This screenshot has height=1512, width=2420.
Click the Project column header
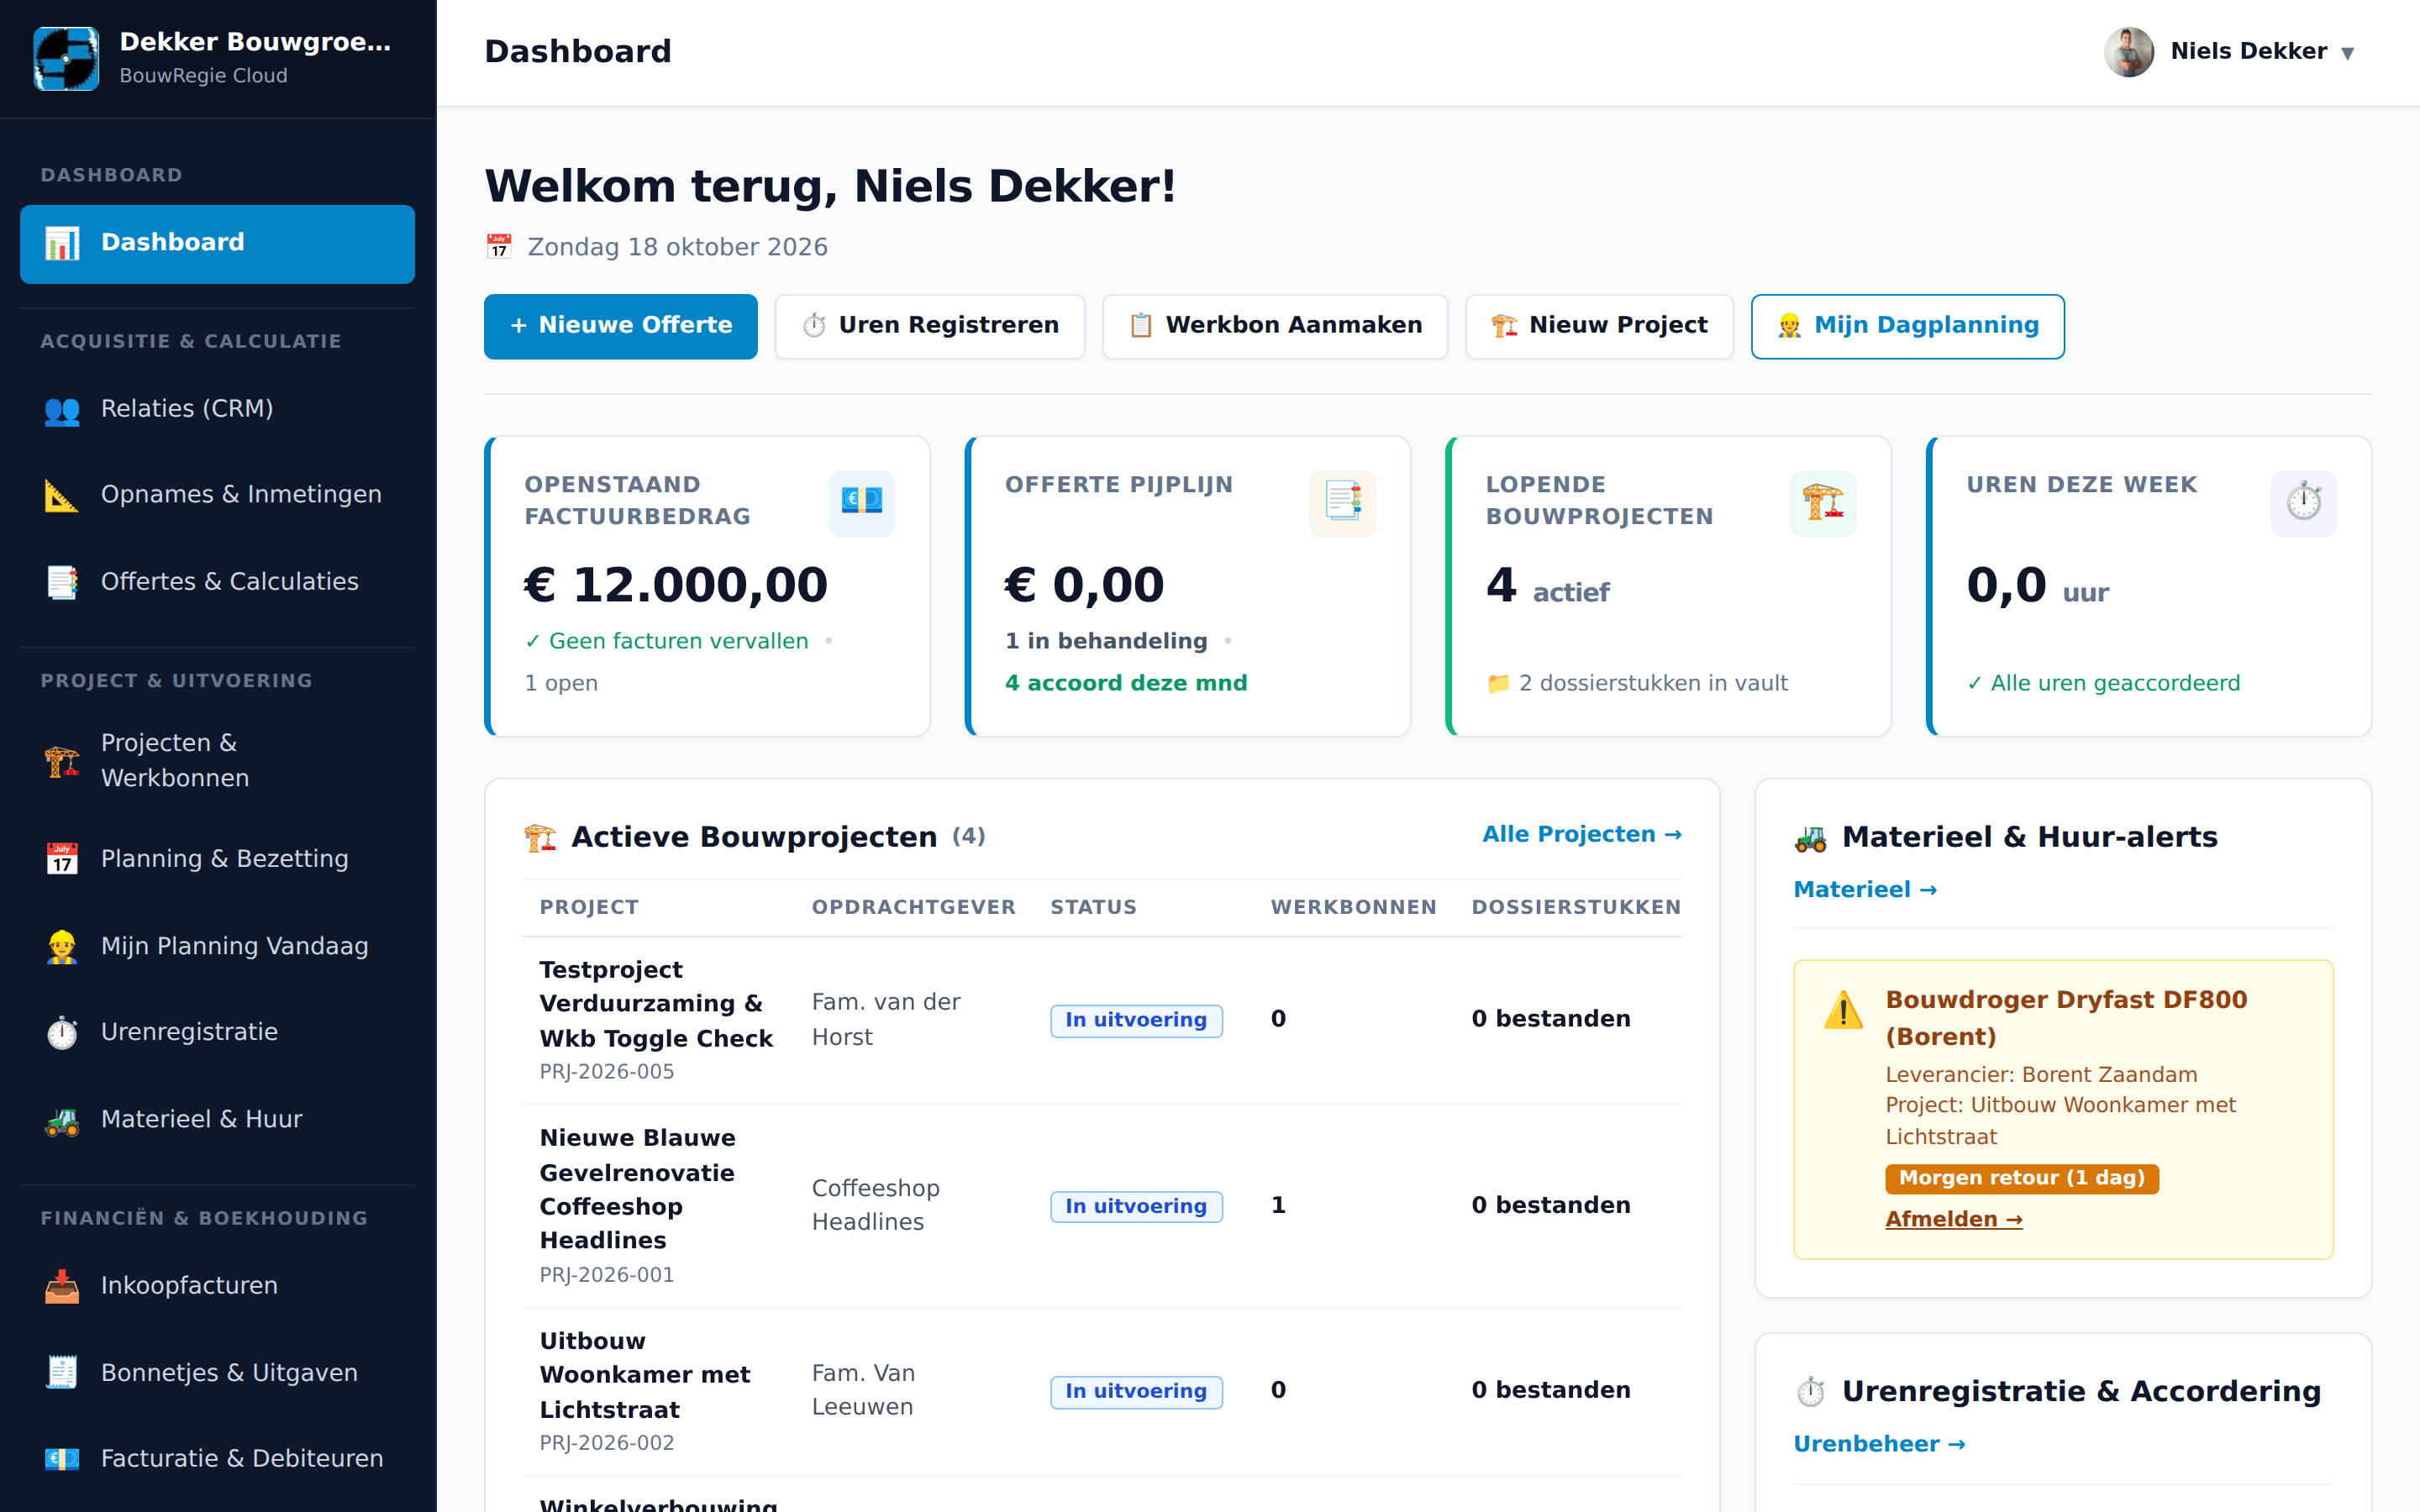click(589, 908)
